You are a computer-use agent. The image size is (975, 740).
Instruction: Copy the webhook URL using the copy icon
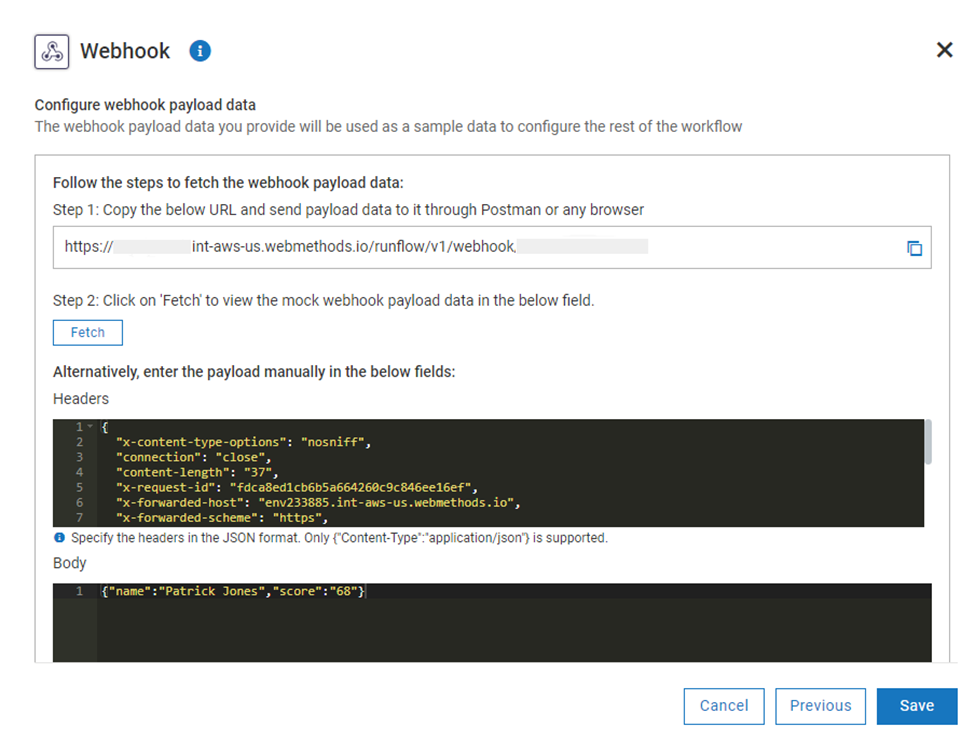[914, 247]
